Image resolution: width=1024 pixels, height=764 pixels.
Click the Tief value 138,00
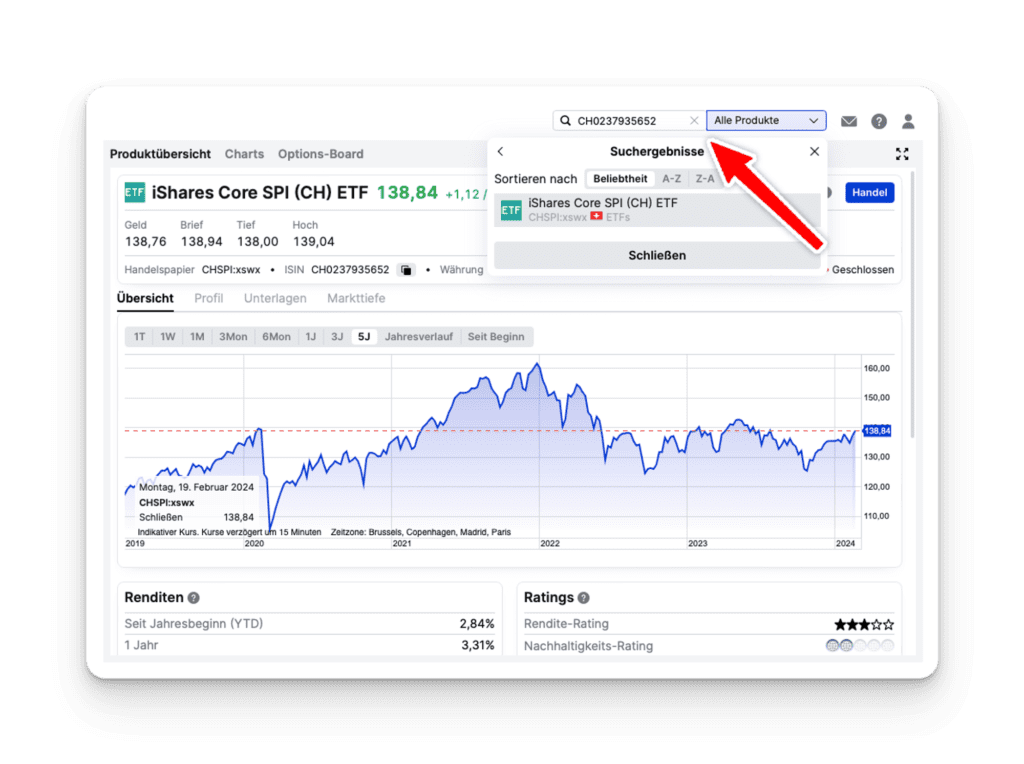[258, 242]
